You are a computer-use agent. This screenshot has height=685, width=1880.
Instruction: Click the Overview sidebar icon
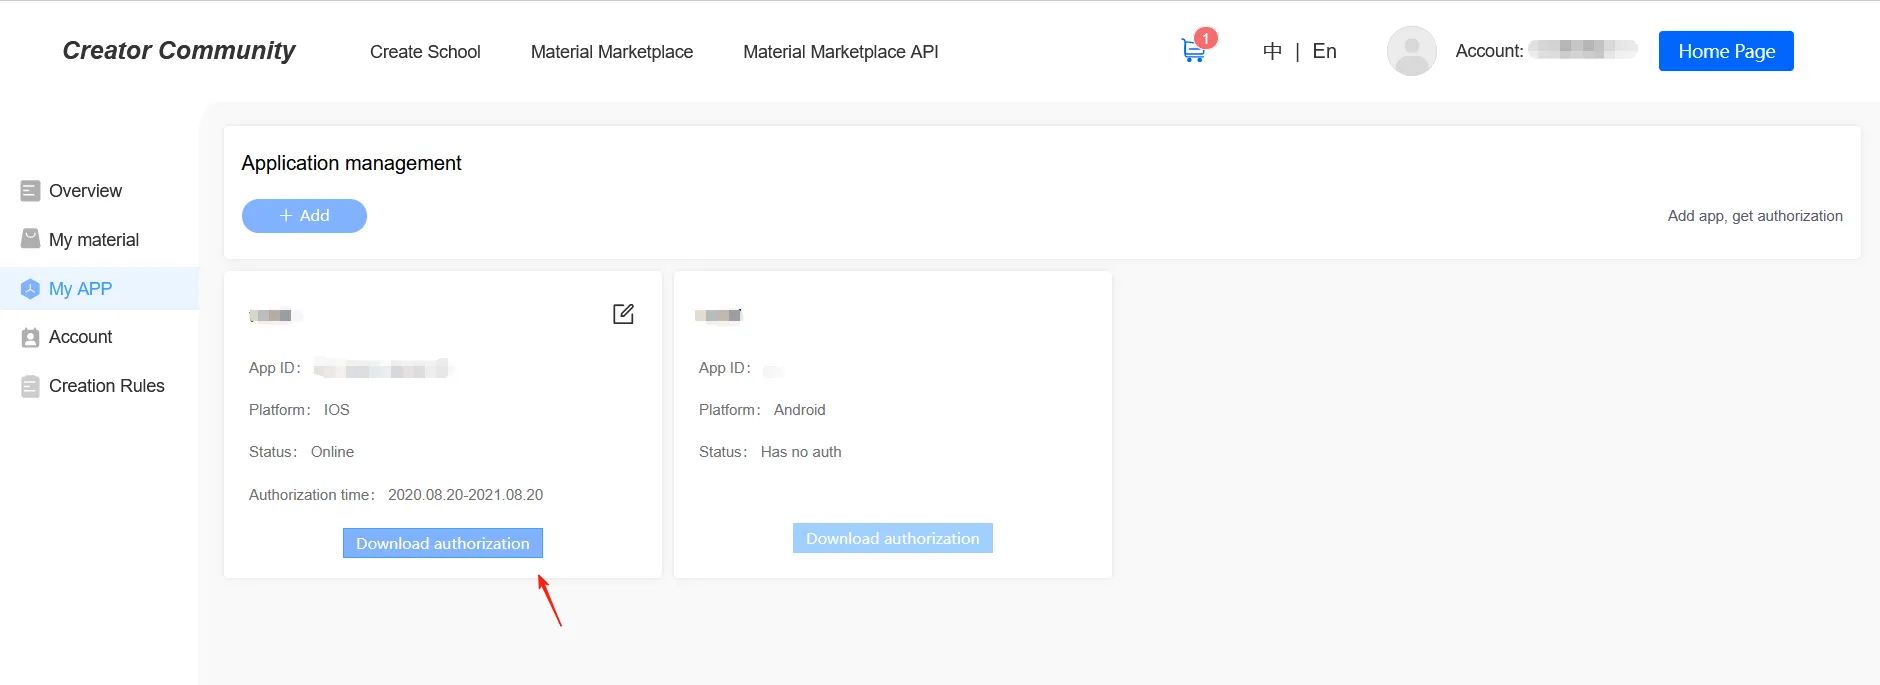click(30, 191)
